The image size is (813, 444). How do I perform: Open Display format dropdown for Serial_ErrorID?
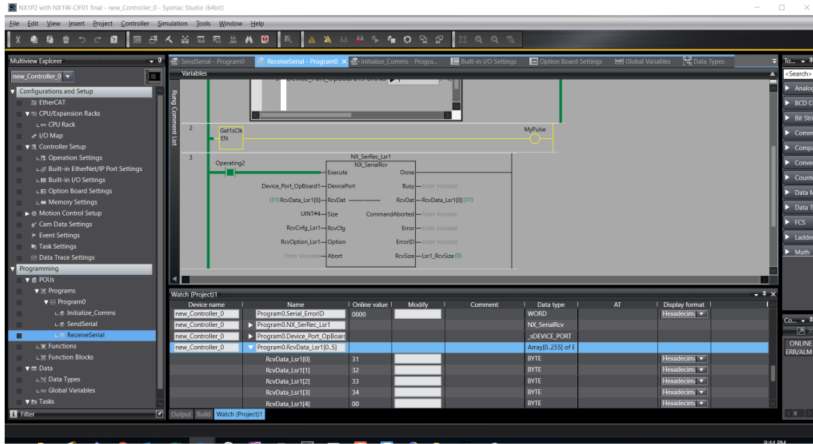click(702, 314)
